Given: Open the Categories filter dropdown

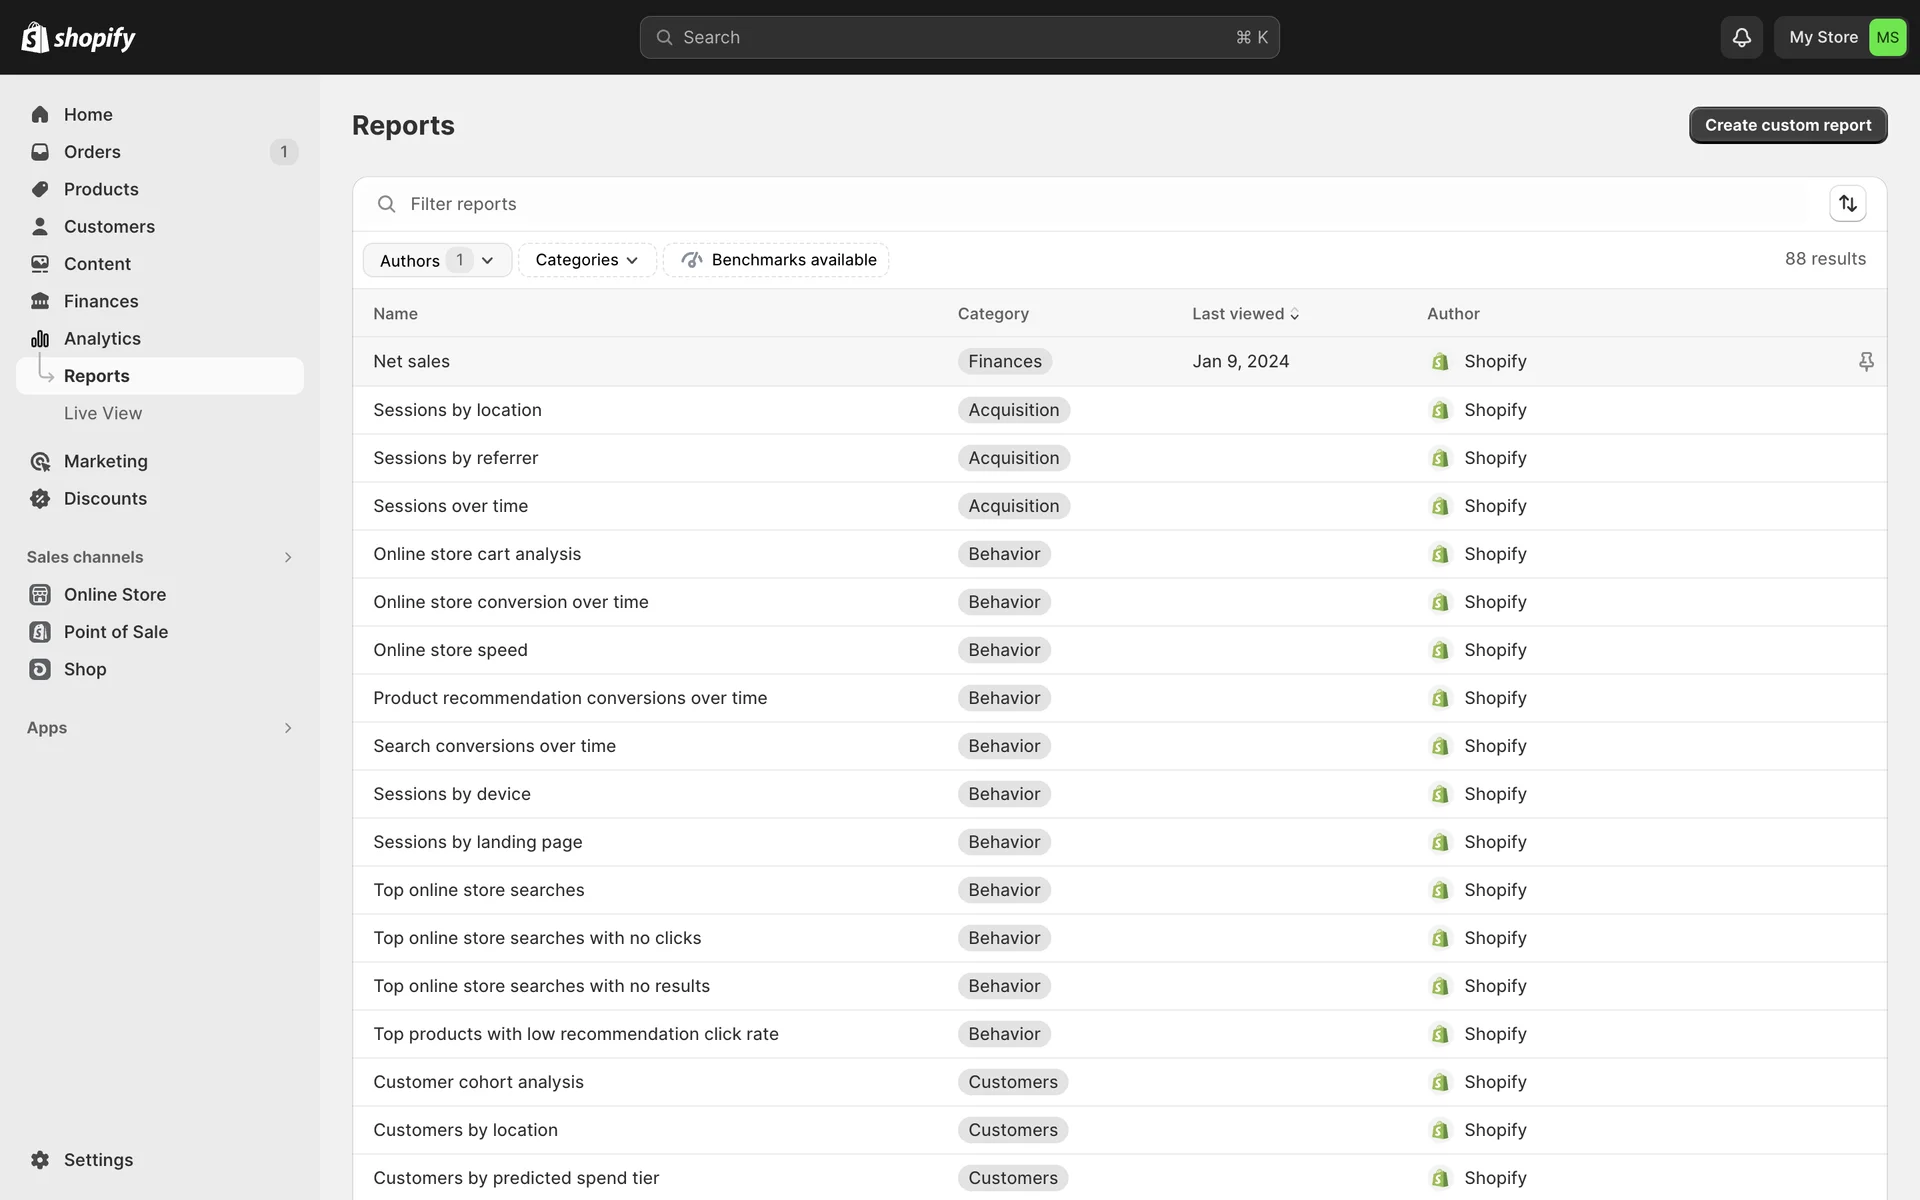Looking at the screenshot, I should 586,260.
